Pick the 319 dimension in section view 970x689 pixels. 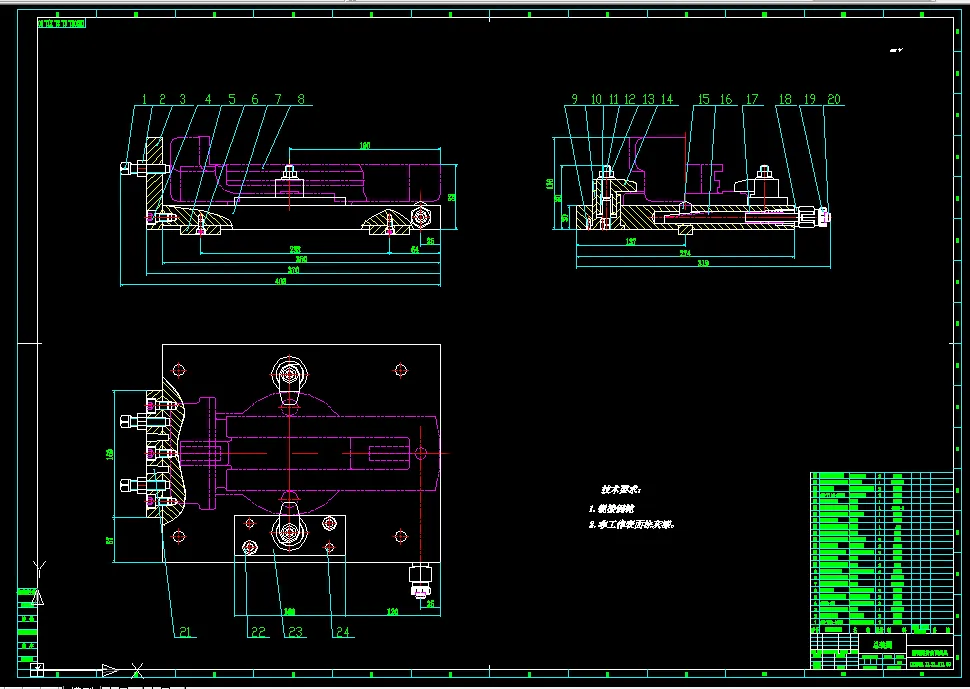point(703,263)
